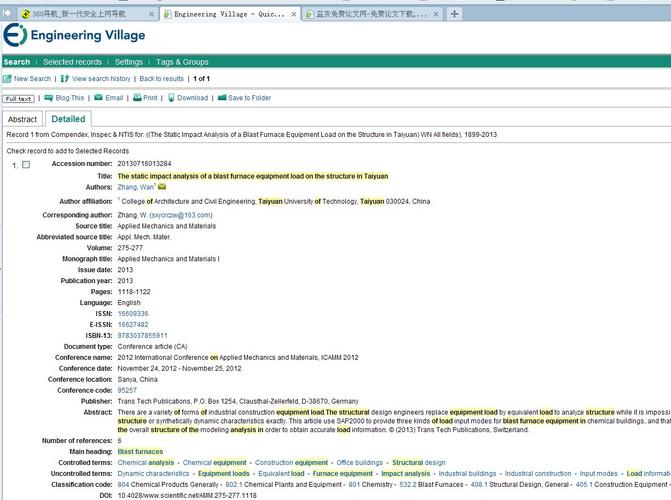Click the Input modes uncontrolled term
The width and height of the screenshot is (671, 500).
click(x=599, y=473)
